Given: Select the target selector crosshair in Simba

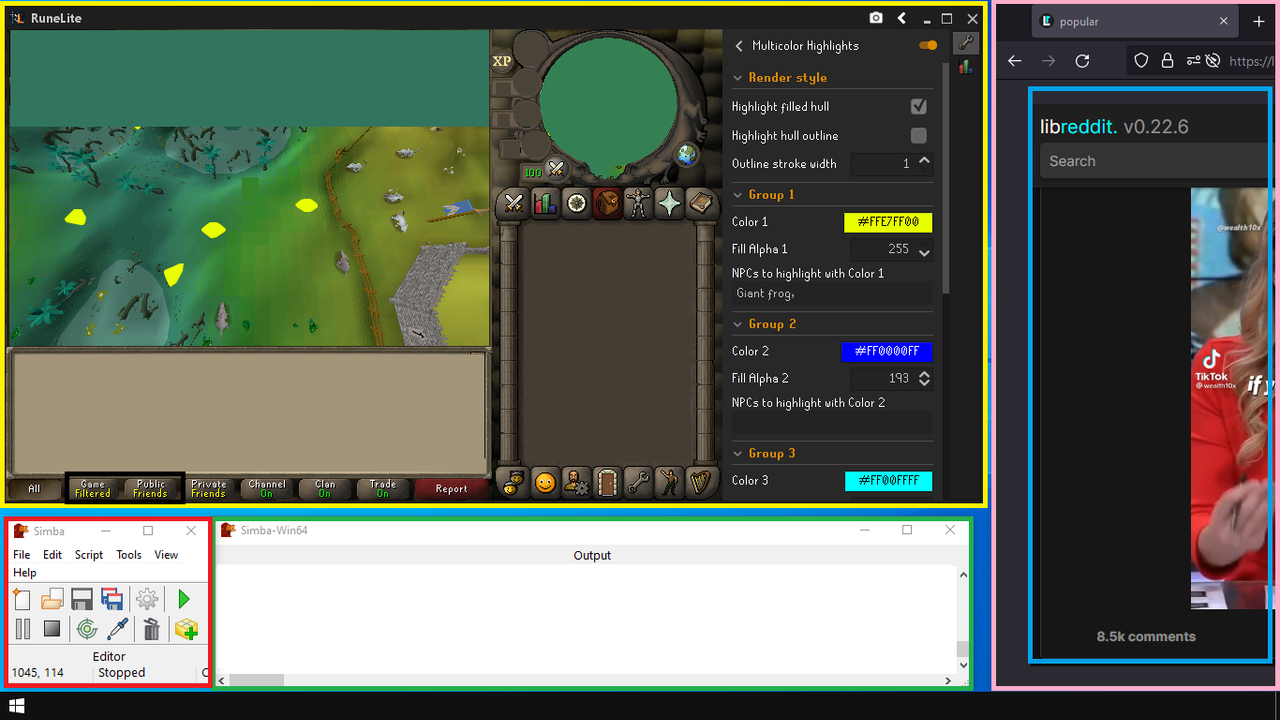Looking at the screenshot, I should (x=87, y=629).
